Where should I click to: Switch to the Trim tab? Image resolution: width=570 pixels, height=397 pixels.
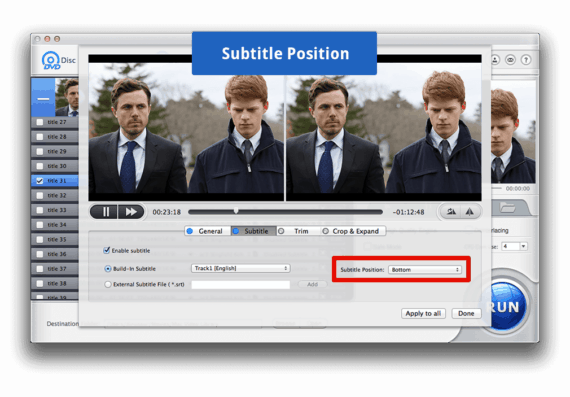pyautogui.click(x=298, y=231)
